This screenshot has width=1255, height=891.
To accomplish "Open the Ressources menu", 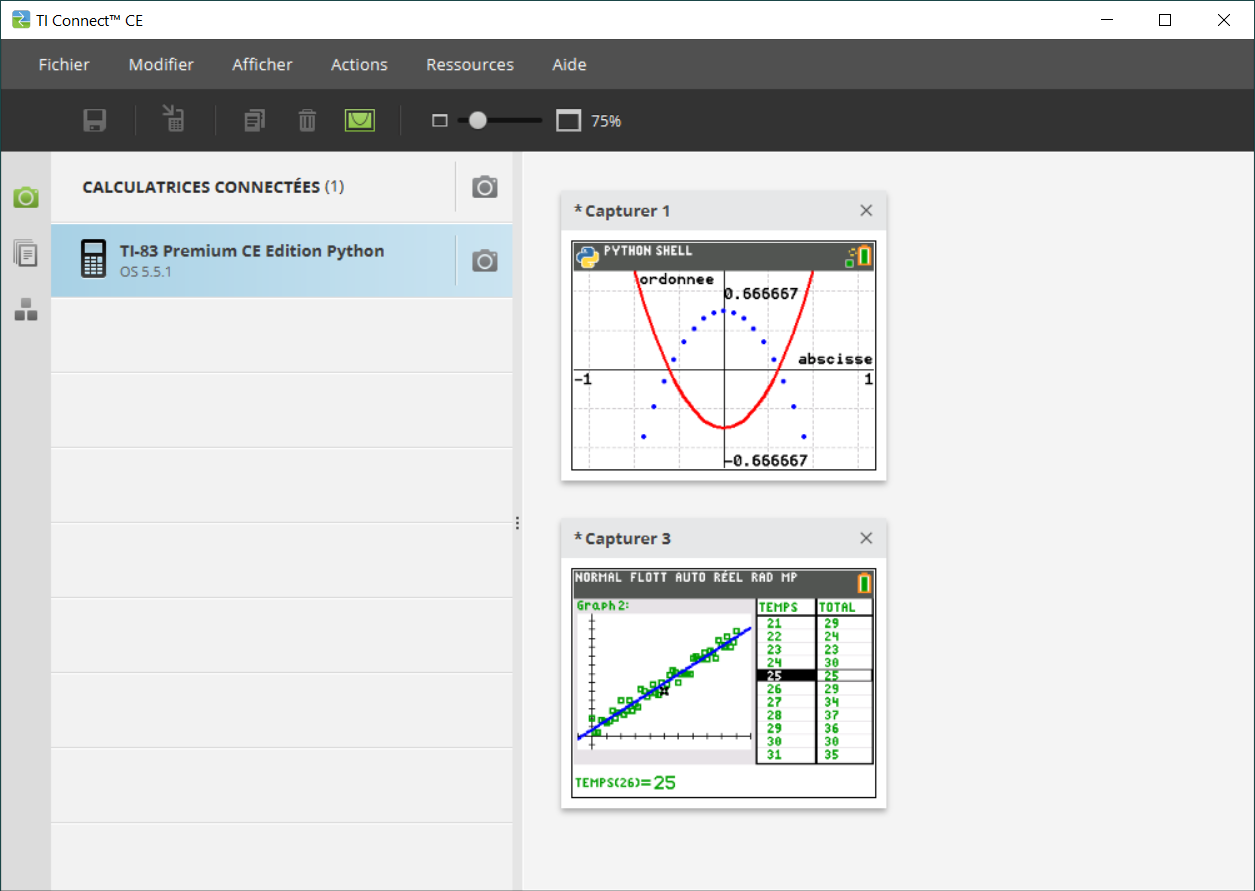I will click(470, 65).
